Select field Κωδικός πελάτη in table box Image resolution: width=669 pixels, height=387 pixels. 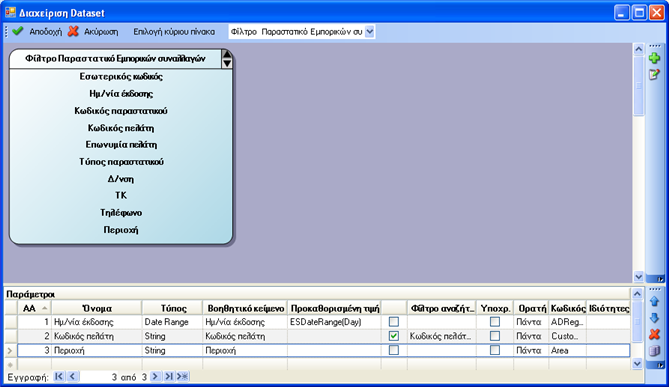[x=121, y=128]
